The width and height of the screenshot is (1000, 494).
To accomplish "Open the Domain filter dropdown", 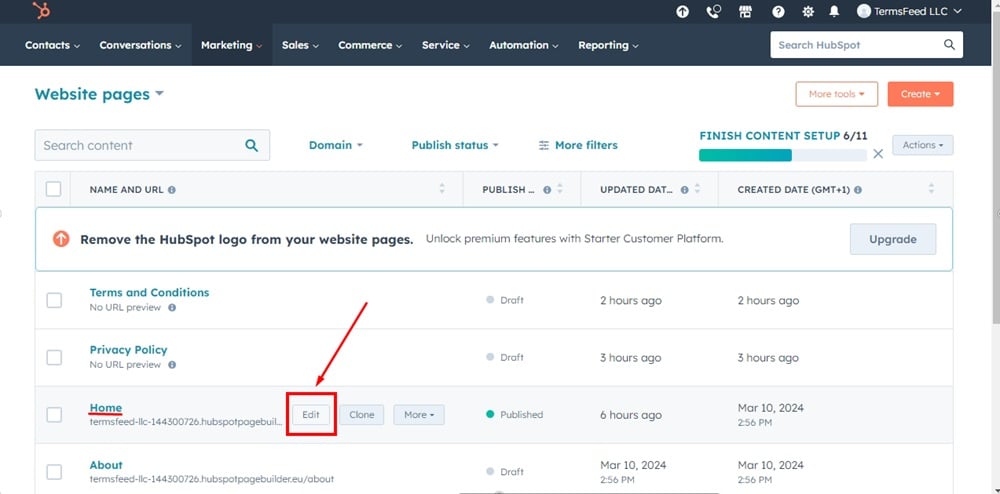I will [x=335, y=145].
